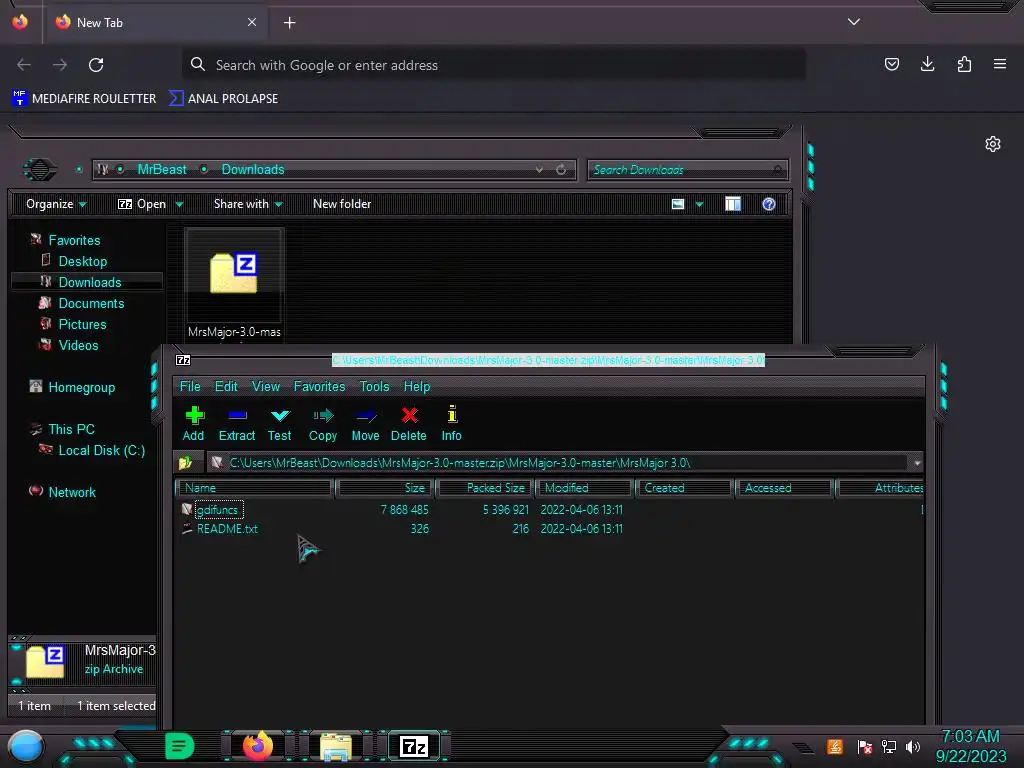The width and height of the screenshot is (1024, 768).
Task: Click the Action Center flag tray icon
Action: pyautogui.click(x=864, y=746)
